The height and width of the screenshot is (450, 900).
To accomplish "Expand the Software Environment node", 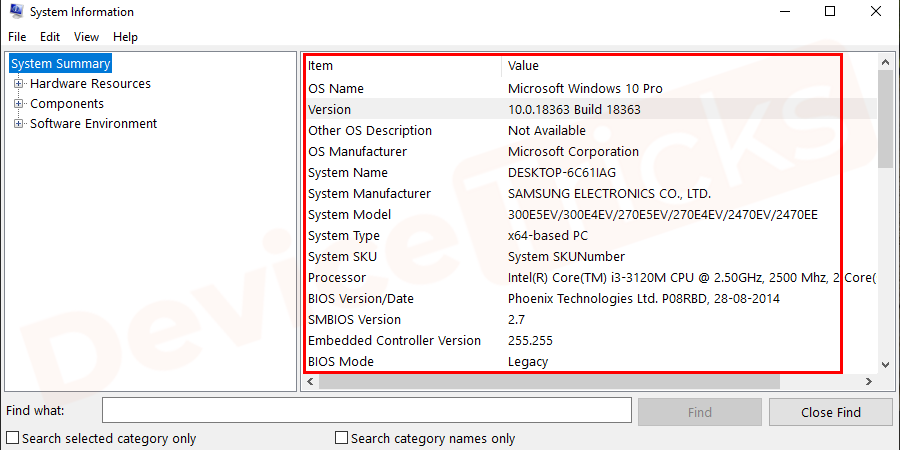I will pyautogui.click(x=18, y=124).
